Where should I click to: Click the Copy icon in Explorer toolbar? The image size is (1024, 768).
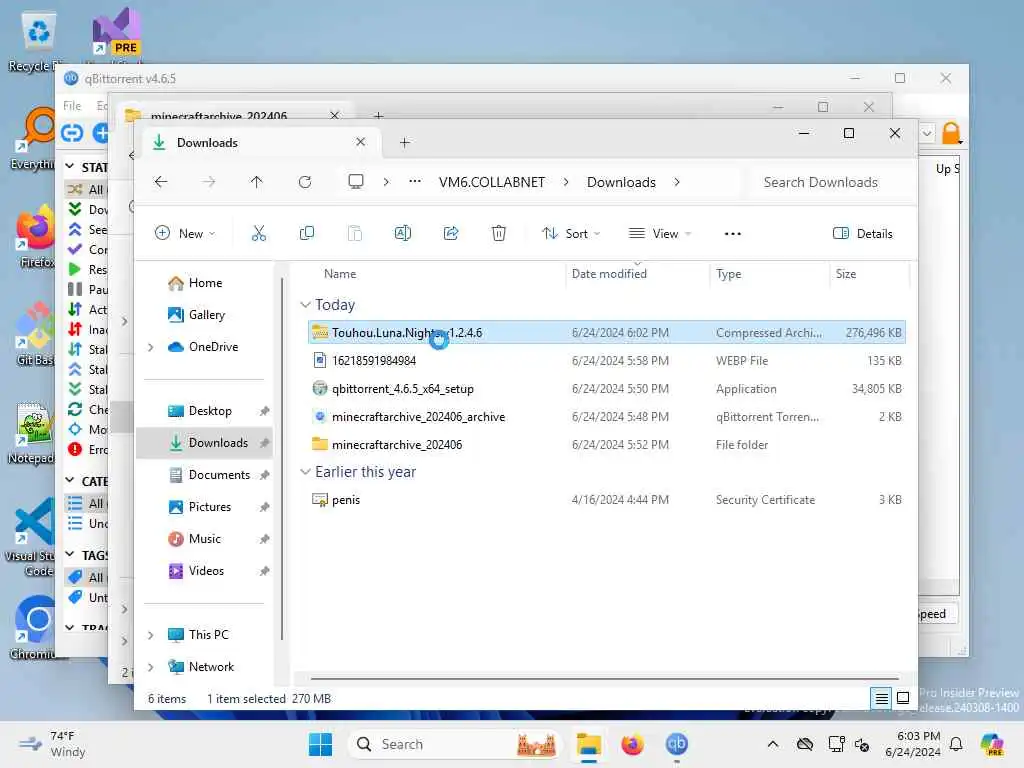306,233
